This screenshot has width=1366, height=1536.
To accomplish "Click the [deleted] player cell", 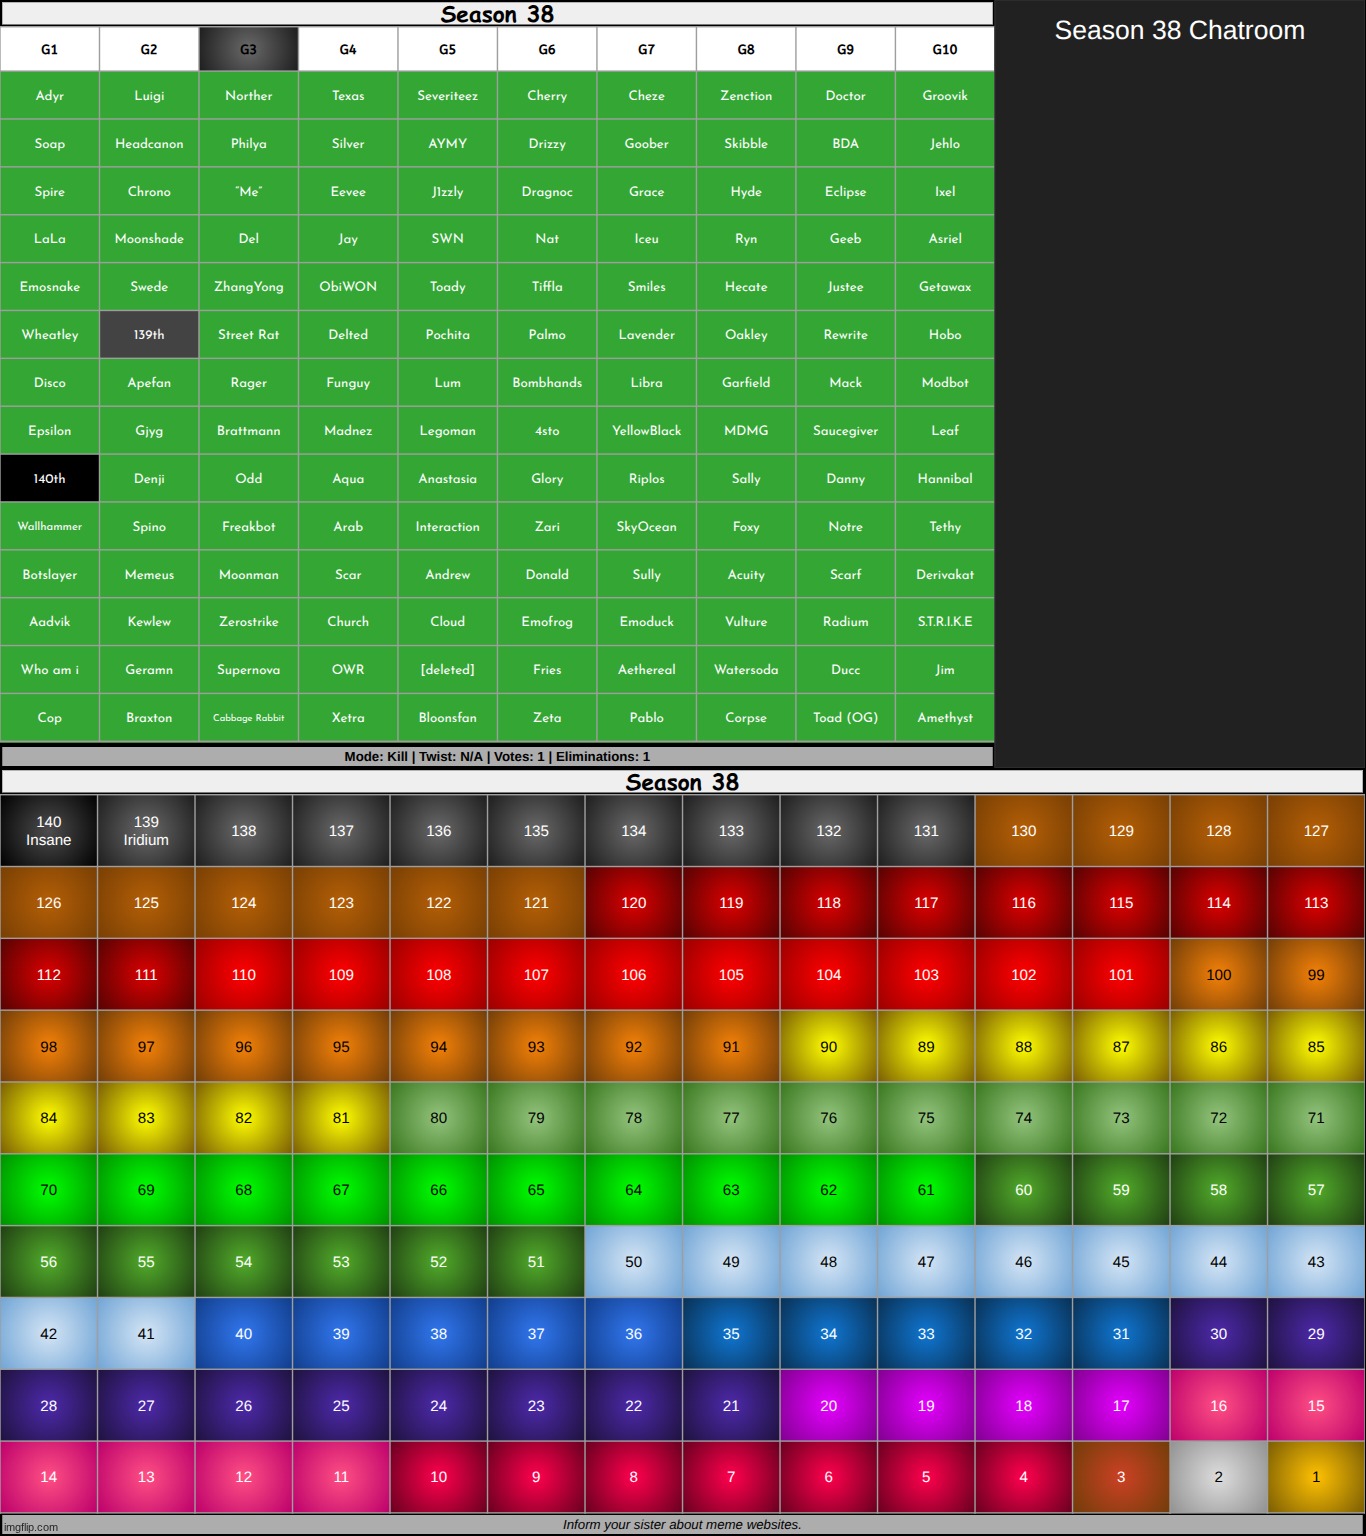I will 447,670.
